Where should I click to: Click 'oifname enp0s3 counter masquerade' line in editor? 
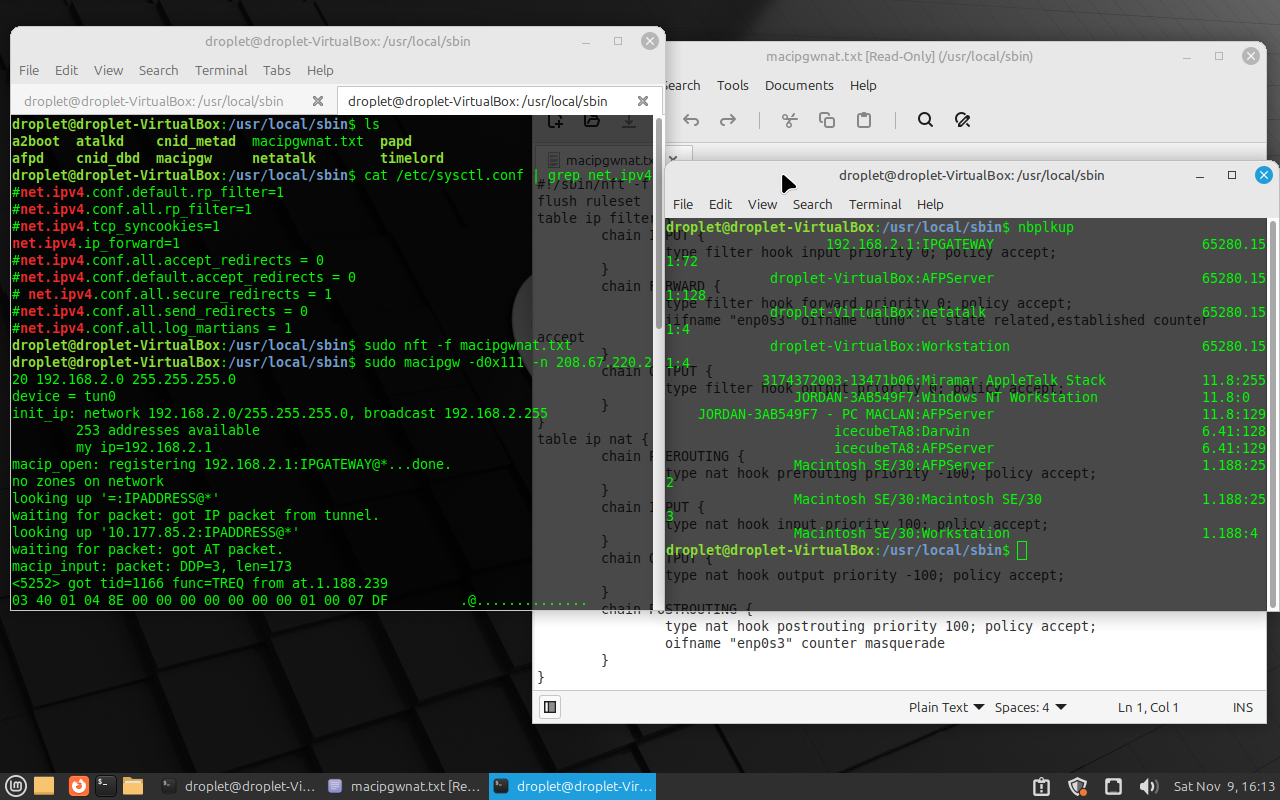click(805, 643)
